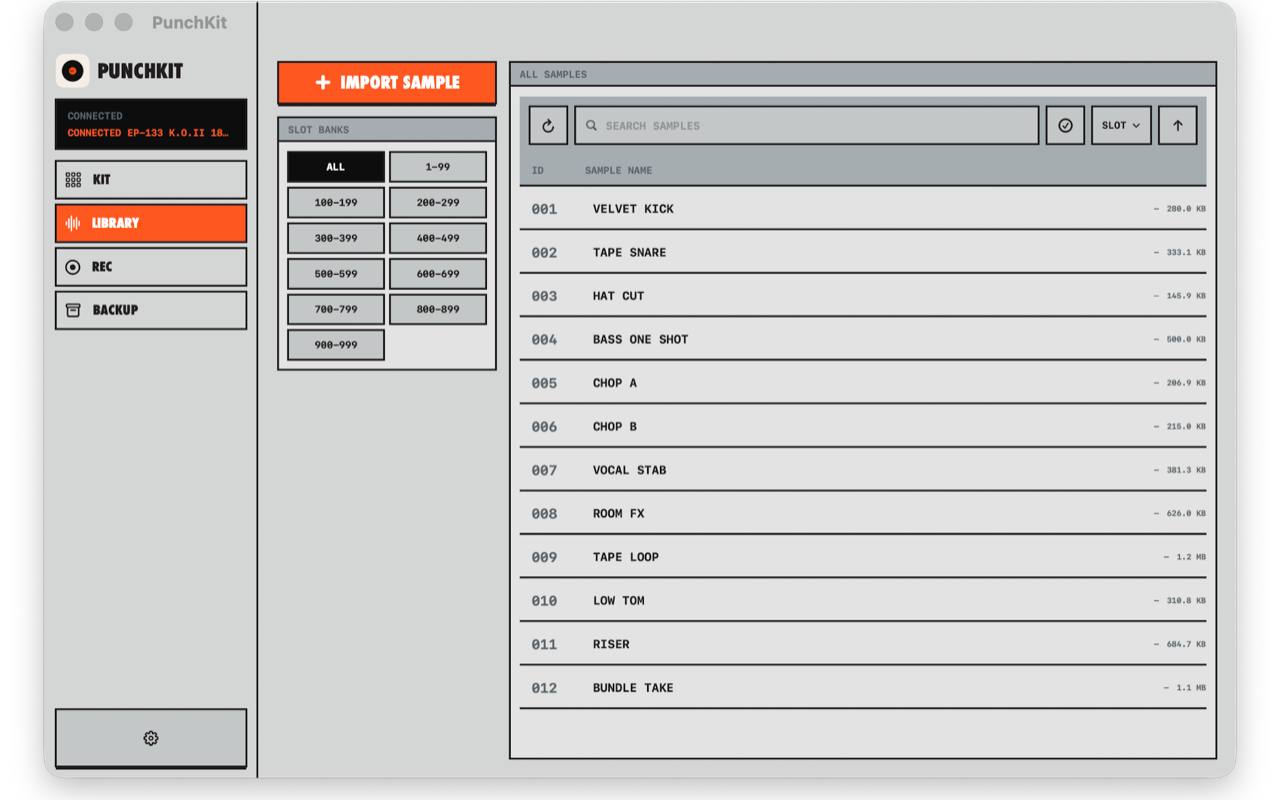Select slot bank 100-199

[336, 203]
